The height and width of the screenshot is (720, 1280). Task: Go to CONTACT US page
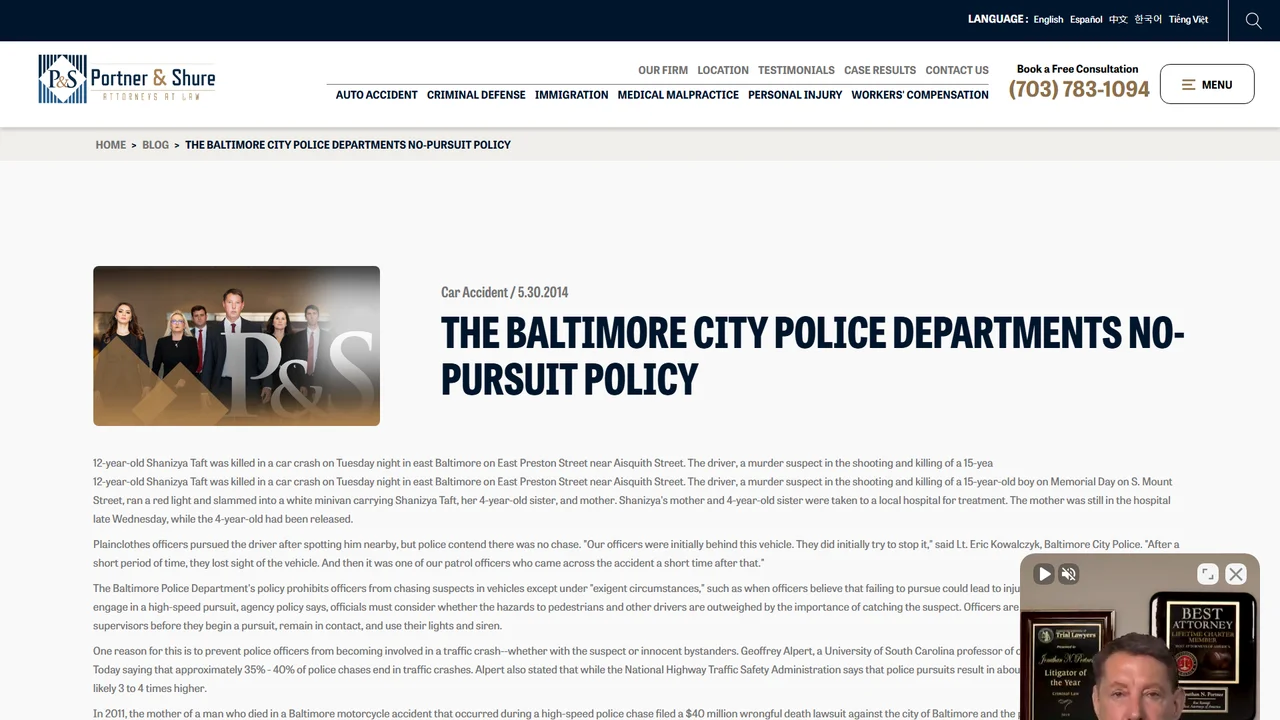[957, 70]
